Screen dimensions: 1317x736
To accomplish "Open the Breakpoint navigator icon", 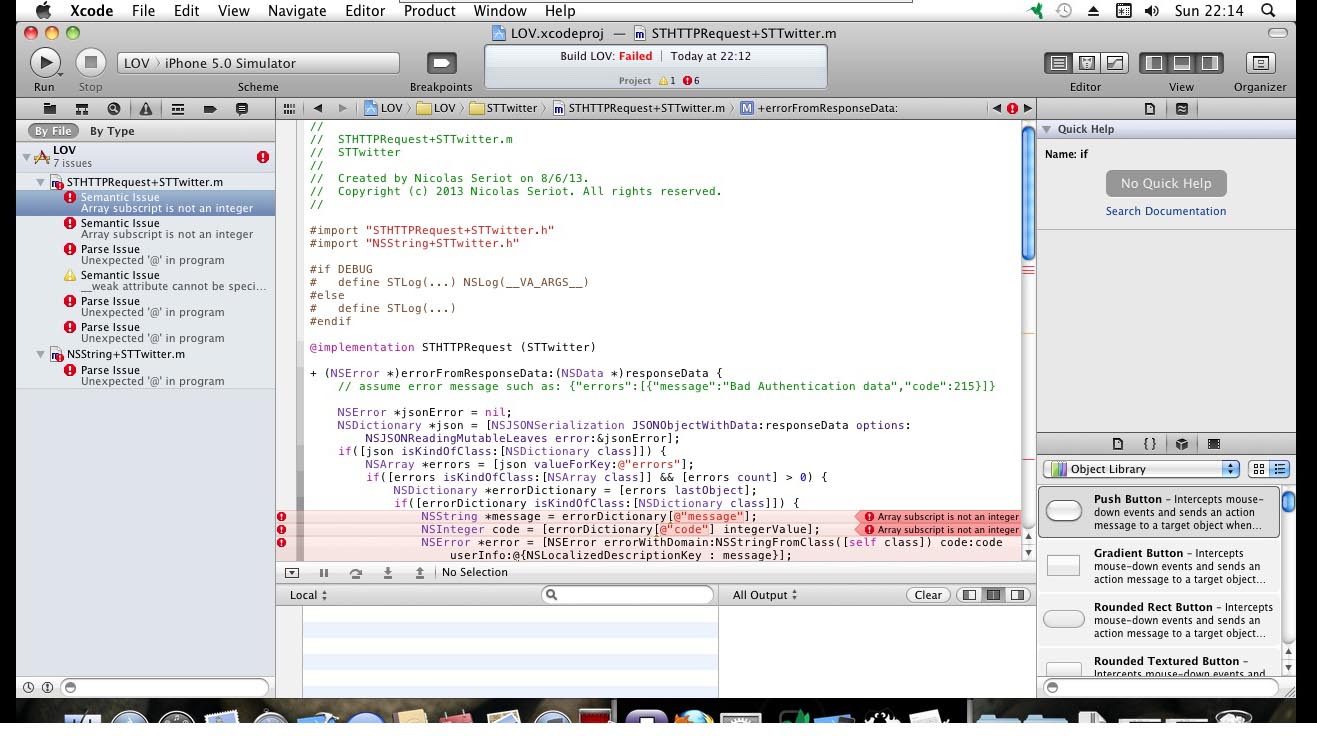I will 210,108.
